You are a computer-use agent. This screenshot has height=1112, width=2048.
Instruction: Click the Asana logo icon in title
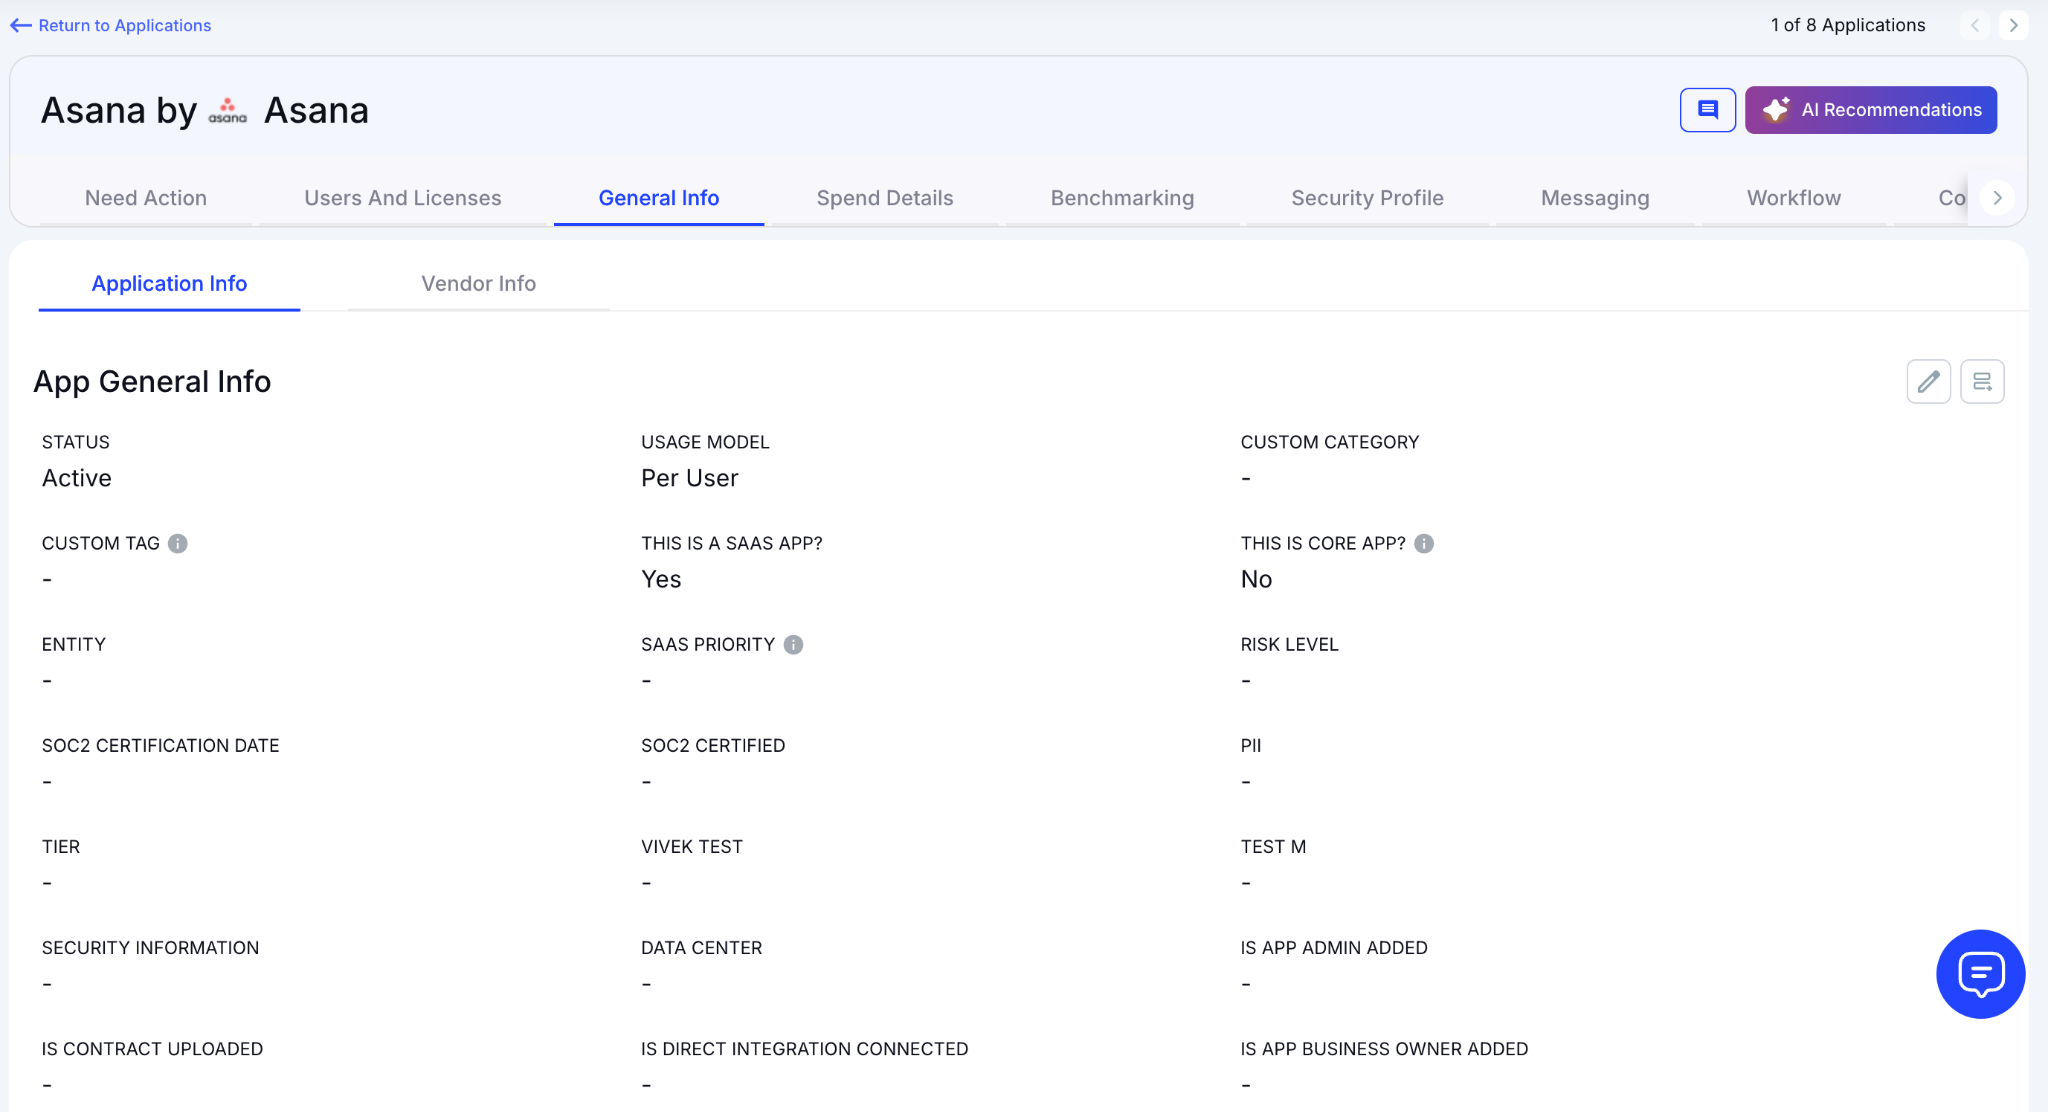click(228, 111)
